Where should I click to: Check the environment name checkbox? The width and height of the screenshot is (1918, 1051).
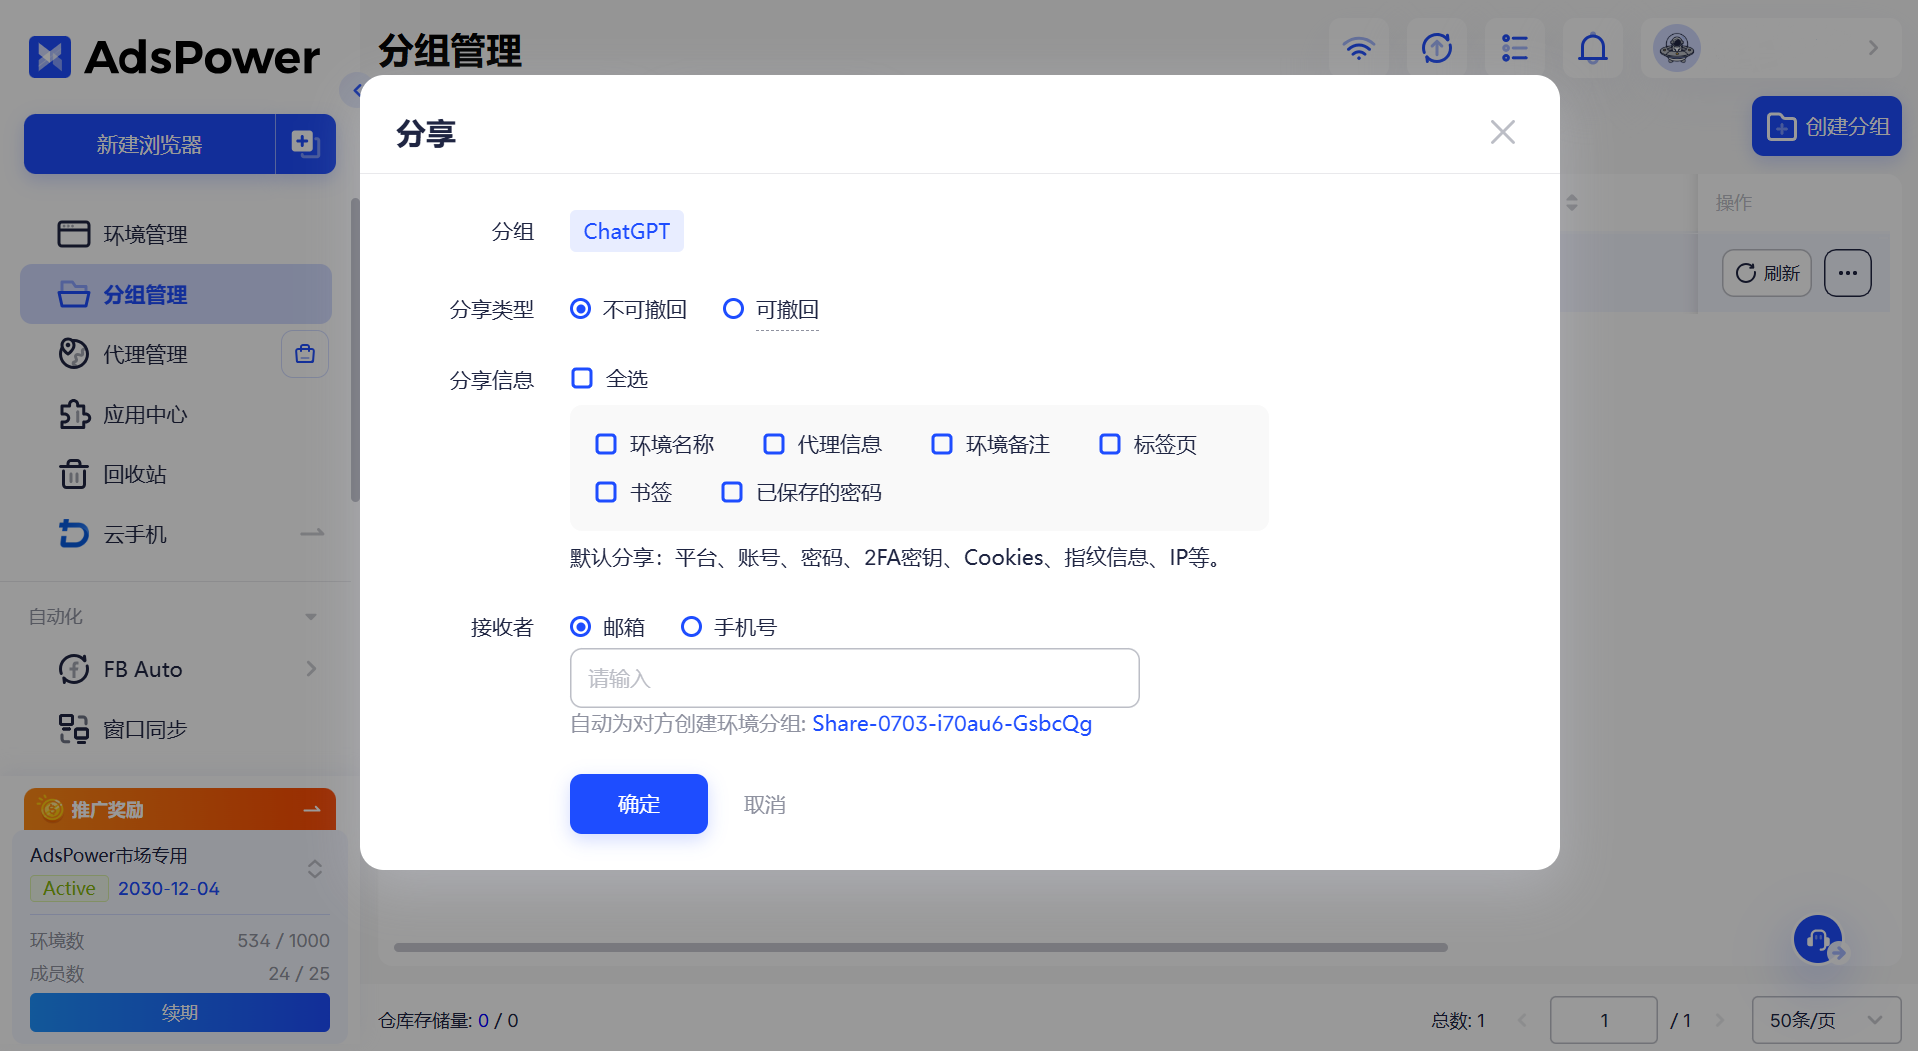[x=606, y=444]
